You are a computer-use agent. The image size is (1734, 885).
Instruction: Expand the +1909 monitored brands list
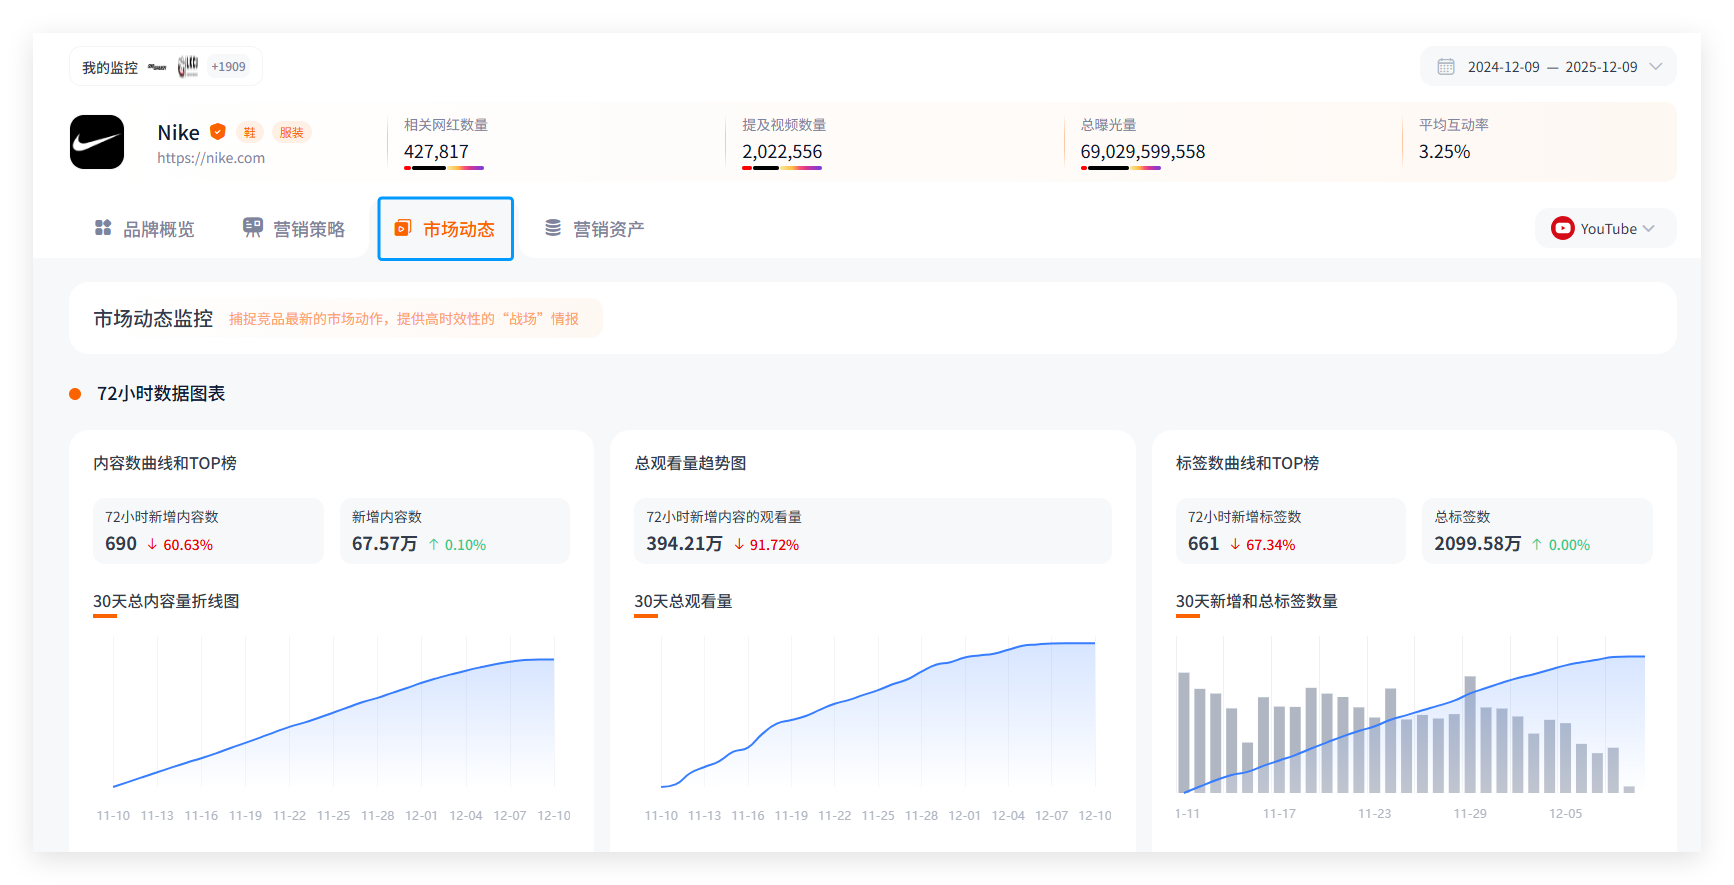pyautogui.click(x=228, y=67)
